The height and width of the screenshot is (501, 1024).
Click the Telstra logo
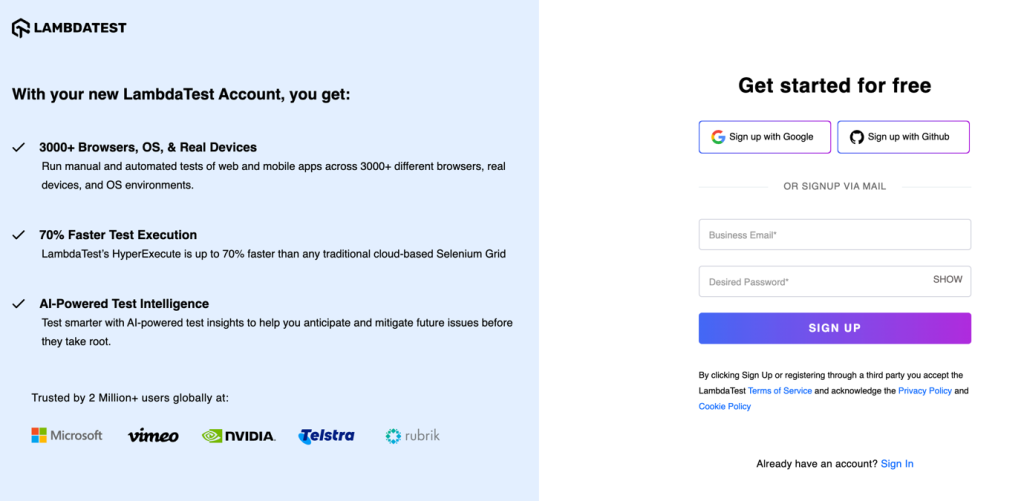pos(327,436)
